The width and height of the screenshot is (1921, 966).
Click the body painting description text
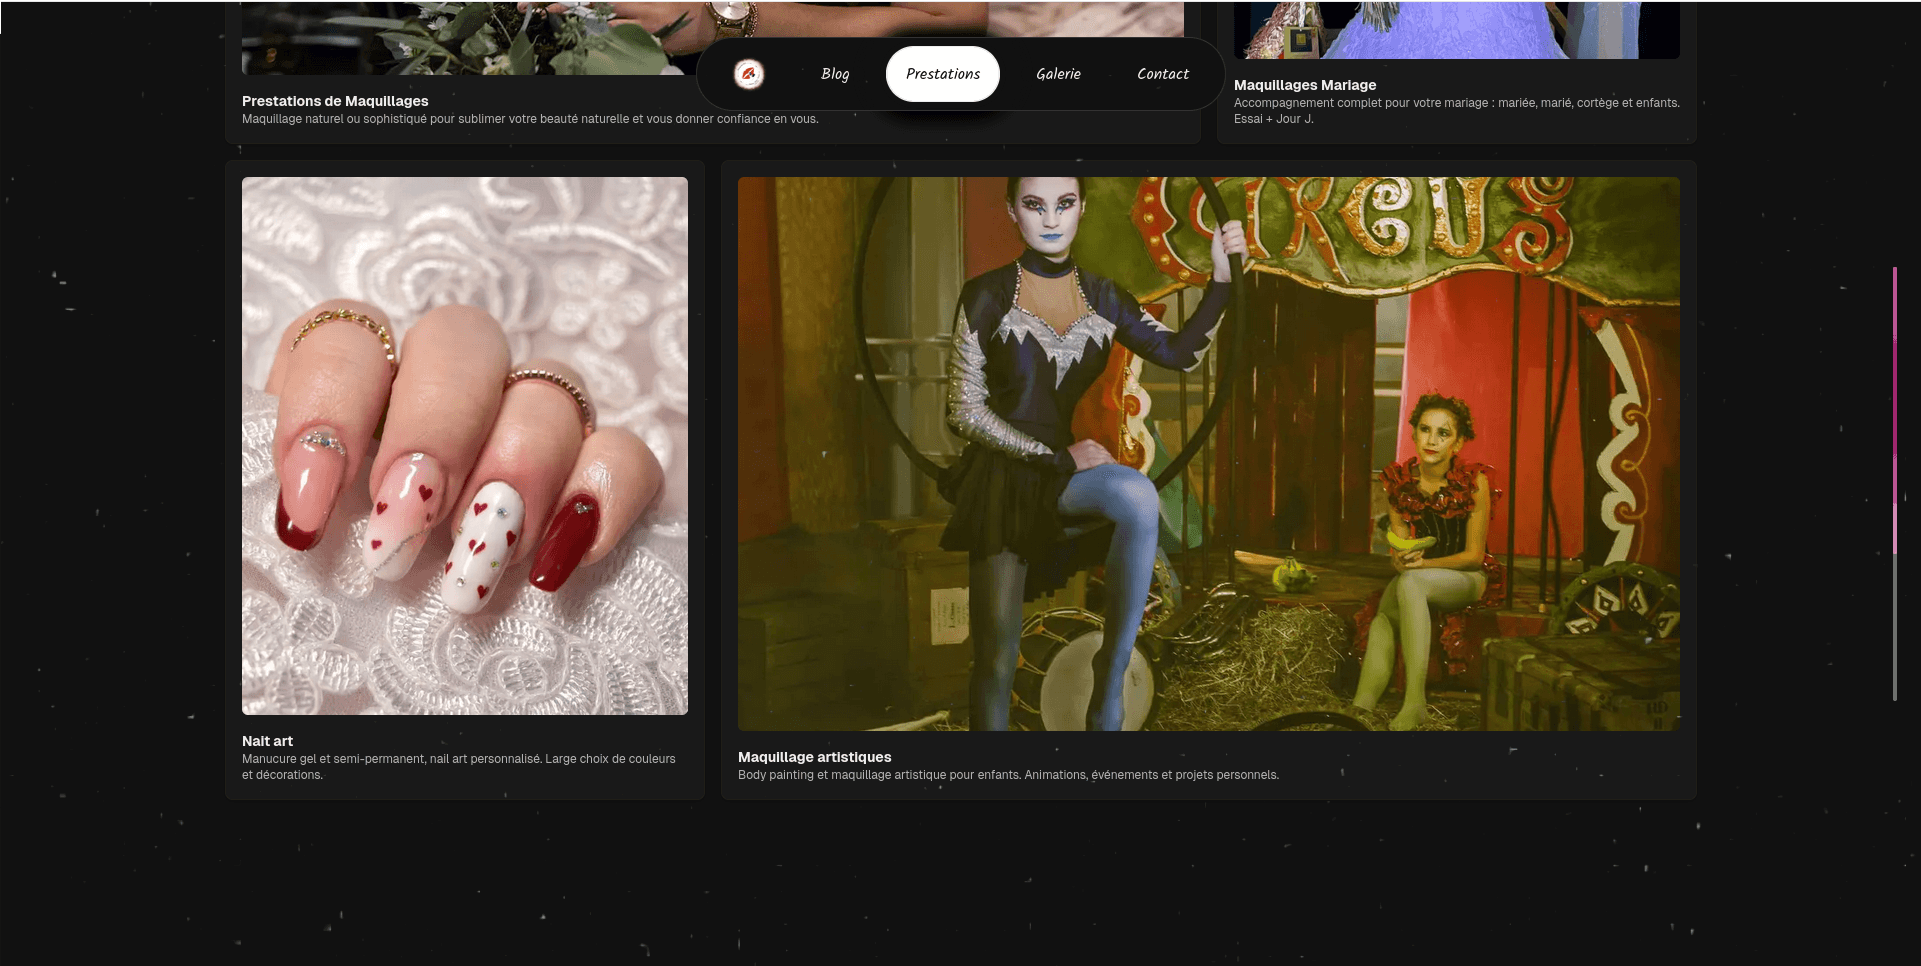[x=1008, y=775]
